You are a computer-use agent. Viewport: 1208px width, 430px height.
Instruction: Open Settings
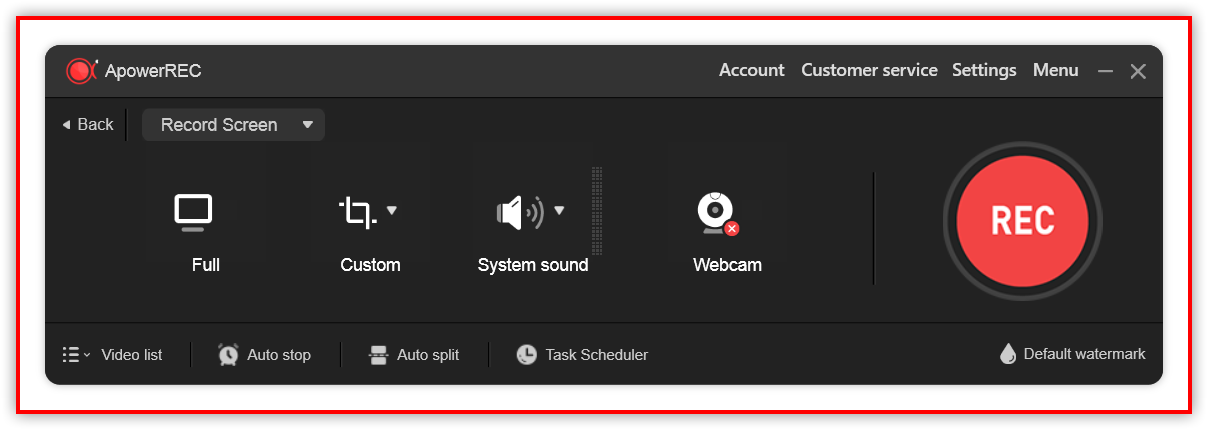pyautogui.click(x=984, y=70)
